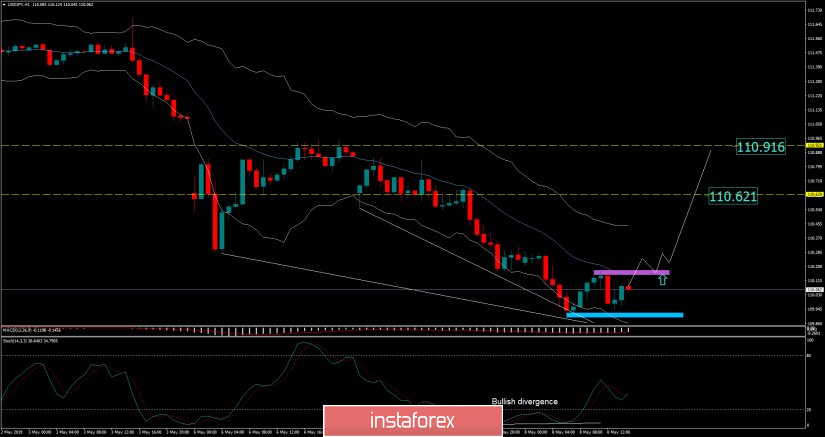825x437 pixels.
Task: Click the current price marker 110.062 on axis
Action: [814, 289]
